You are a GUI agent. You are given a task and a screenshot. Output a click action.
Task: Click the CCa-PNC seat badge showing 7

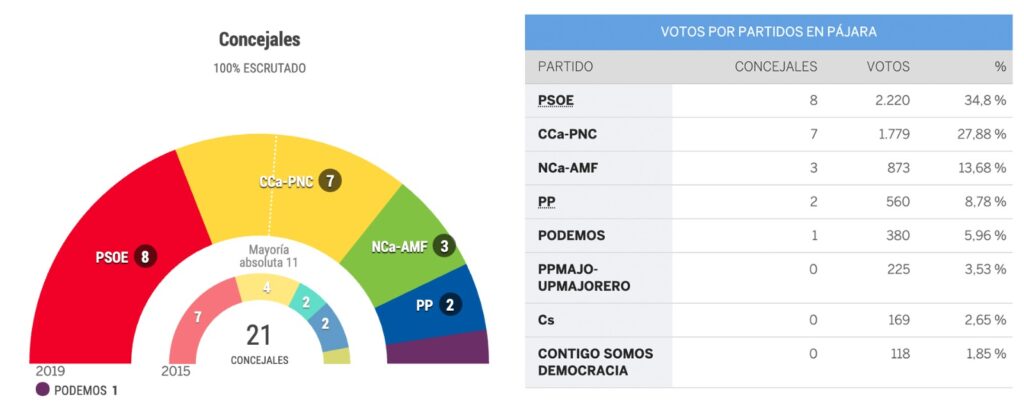327,181
